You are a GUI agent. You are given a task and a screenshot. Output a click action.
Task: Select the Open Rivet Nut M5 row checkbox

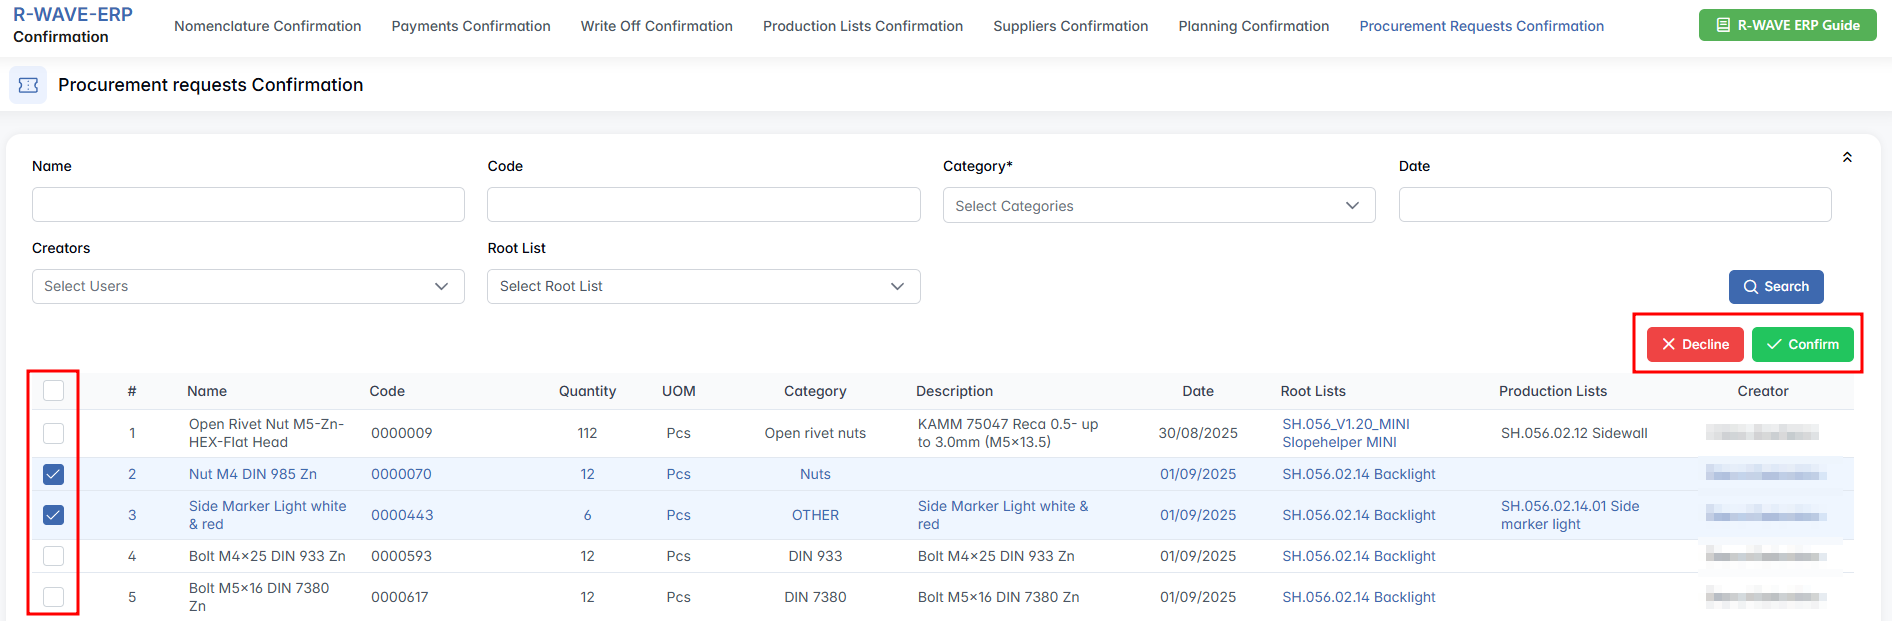click(54, 433)
